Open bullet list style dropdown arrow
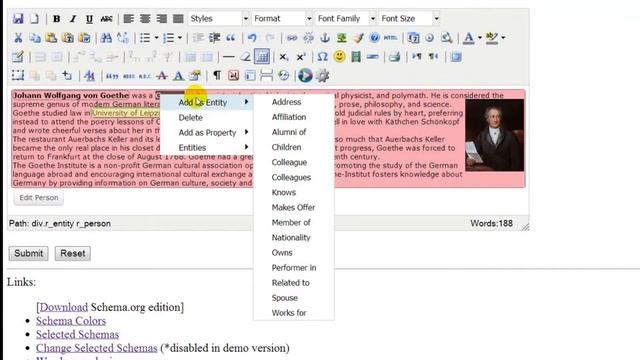Screen dimensions: 640x360 [x=156, y=38]
